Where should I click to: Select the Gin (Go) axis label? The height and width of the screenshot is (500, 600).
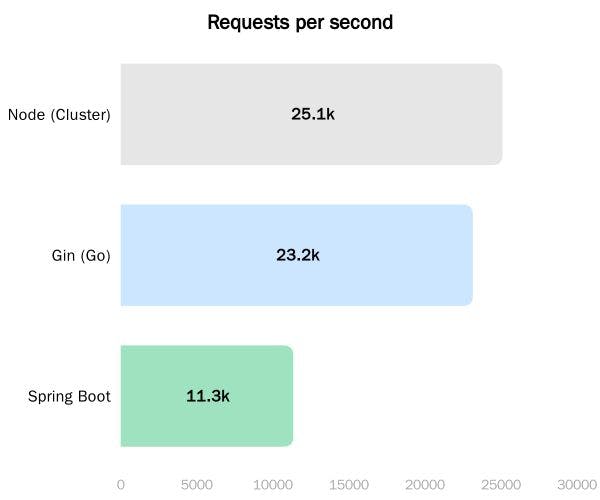pos(81,255)
